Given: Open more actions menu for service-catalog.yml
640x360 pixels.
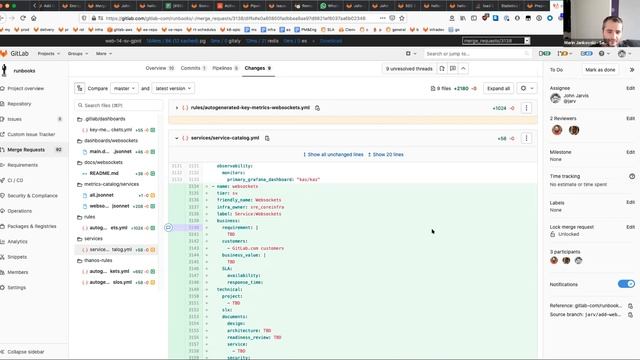Looking at the screenshot, I should [x=527, y=138].
